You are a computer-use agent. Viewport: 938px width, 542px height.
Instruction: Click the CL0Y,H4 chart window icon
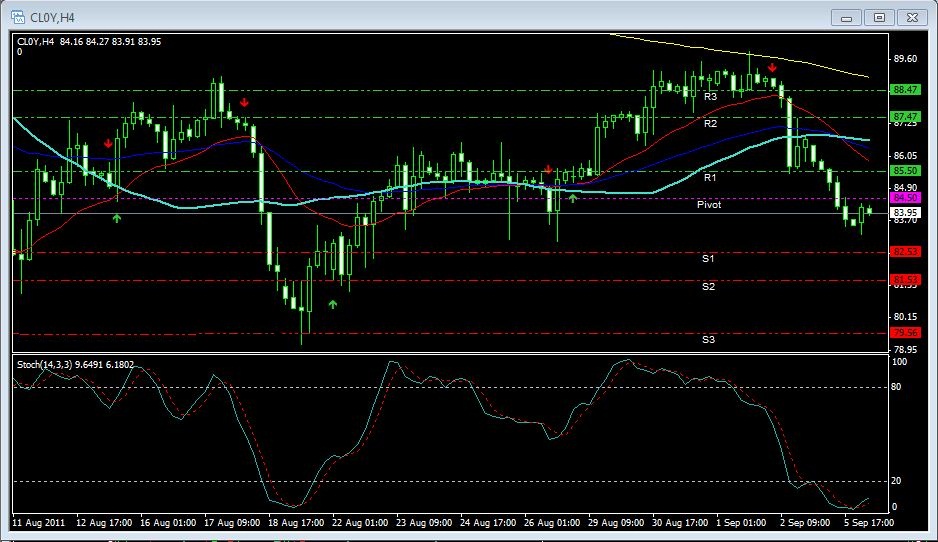tap(18, 17)
